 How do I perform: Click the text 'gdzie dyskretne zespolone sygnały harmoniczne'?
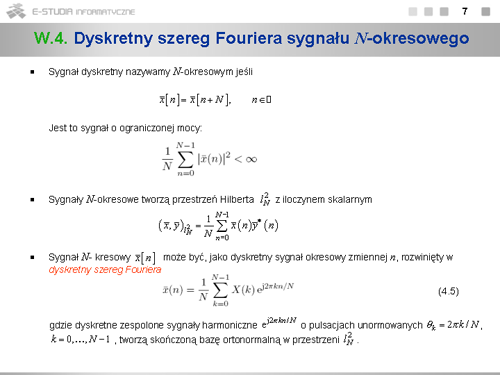pos(153,325)
